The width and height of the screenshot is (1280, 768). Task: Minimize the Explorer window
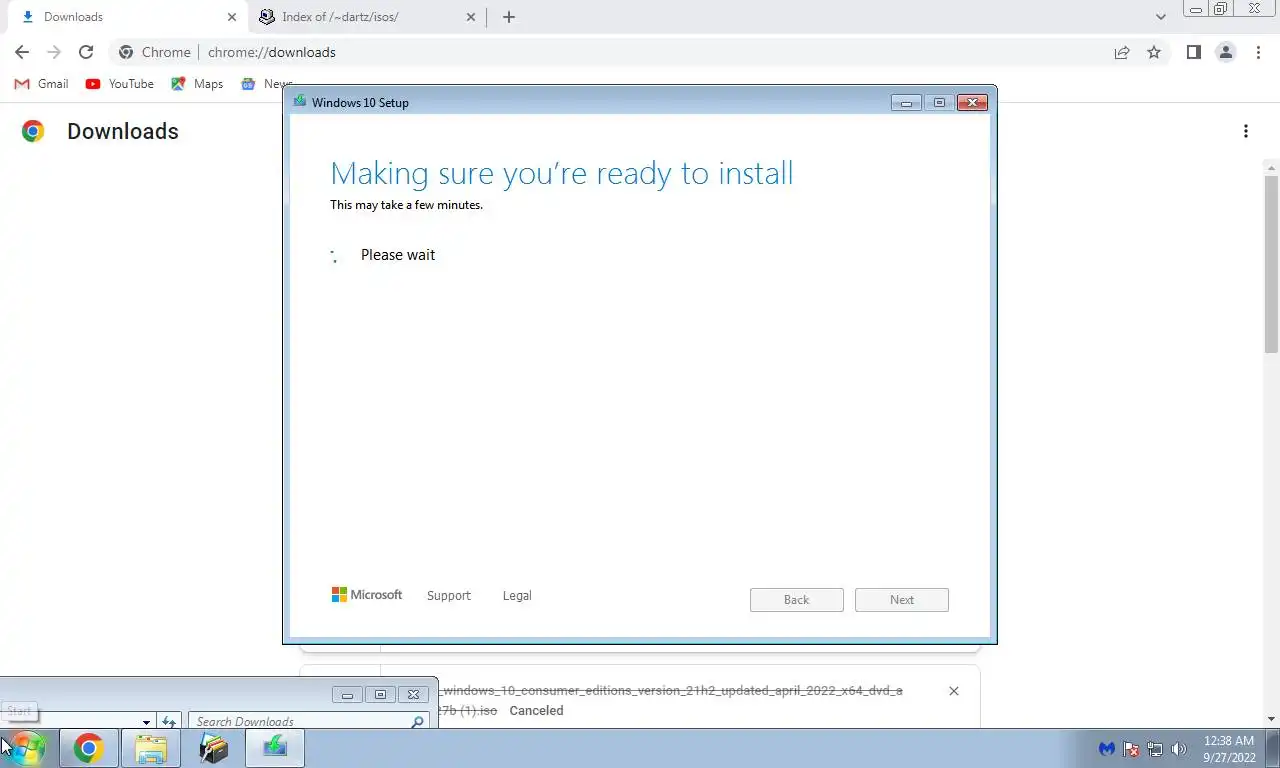[x=348, y=694]
